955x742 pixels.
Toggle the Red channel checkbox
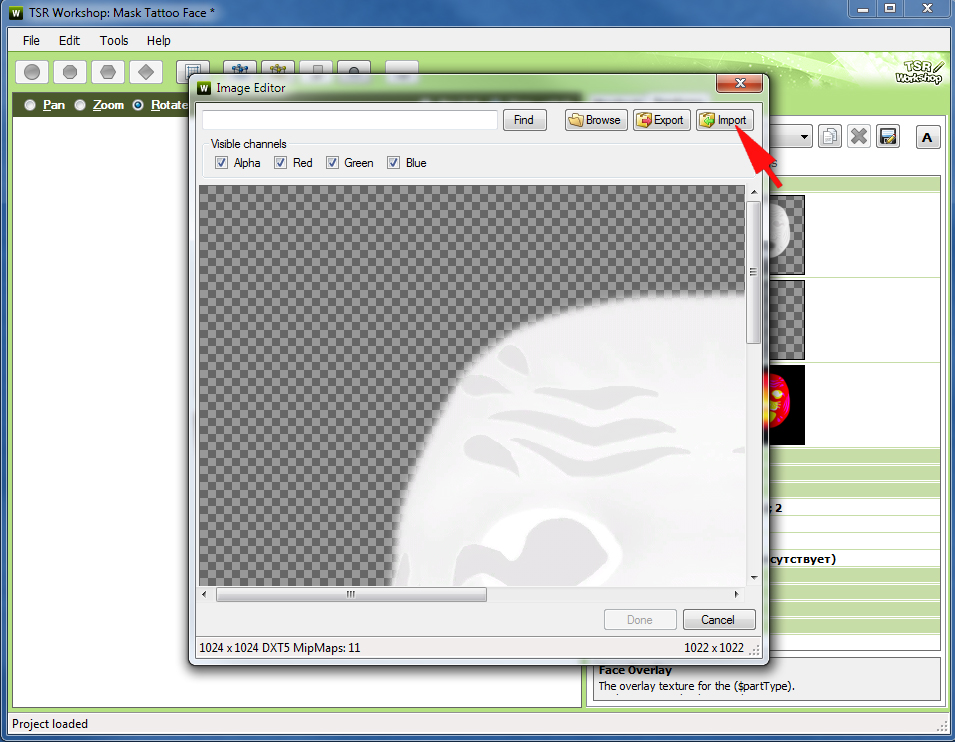(x=280, y=163)
